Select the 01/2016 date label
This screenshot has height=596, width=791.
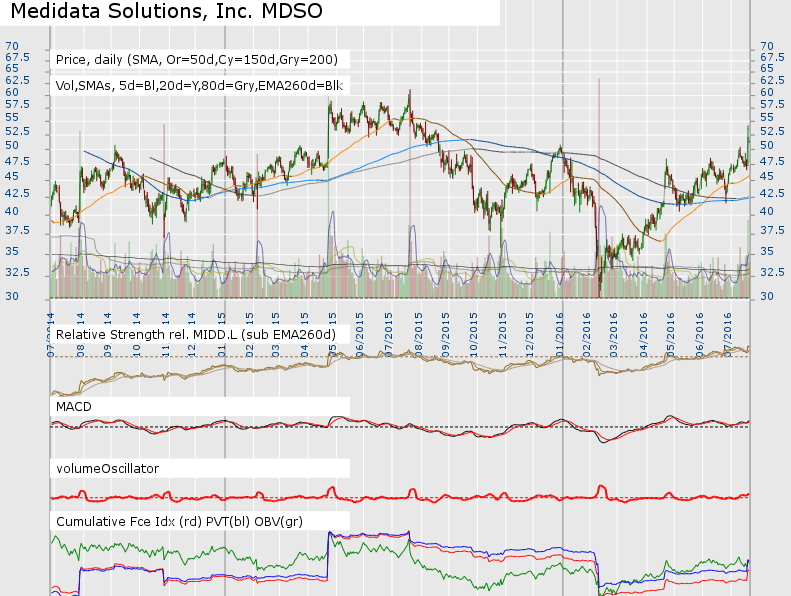[559, 336]
